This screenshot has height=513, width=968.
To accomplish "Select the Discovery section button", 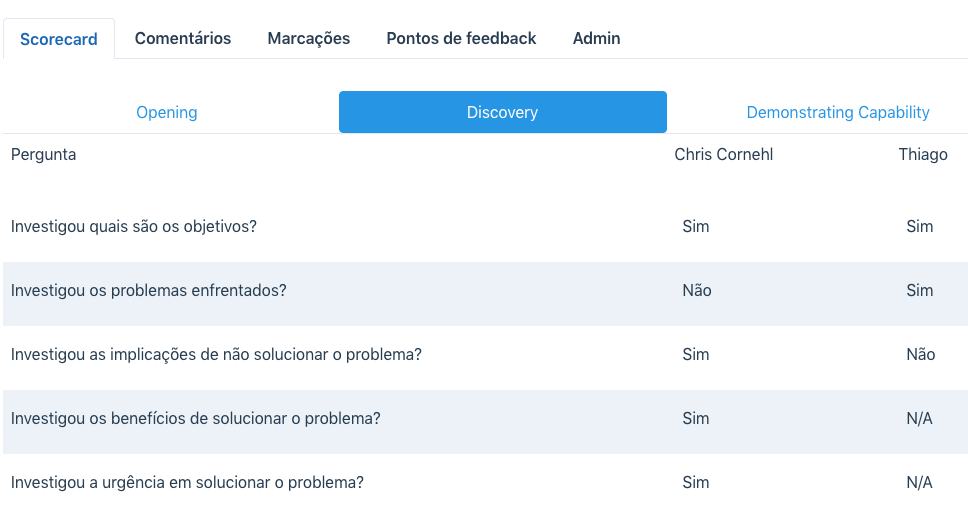I will [503, 112].
